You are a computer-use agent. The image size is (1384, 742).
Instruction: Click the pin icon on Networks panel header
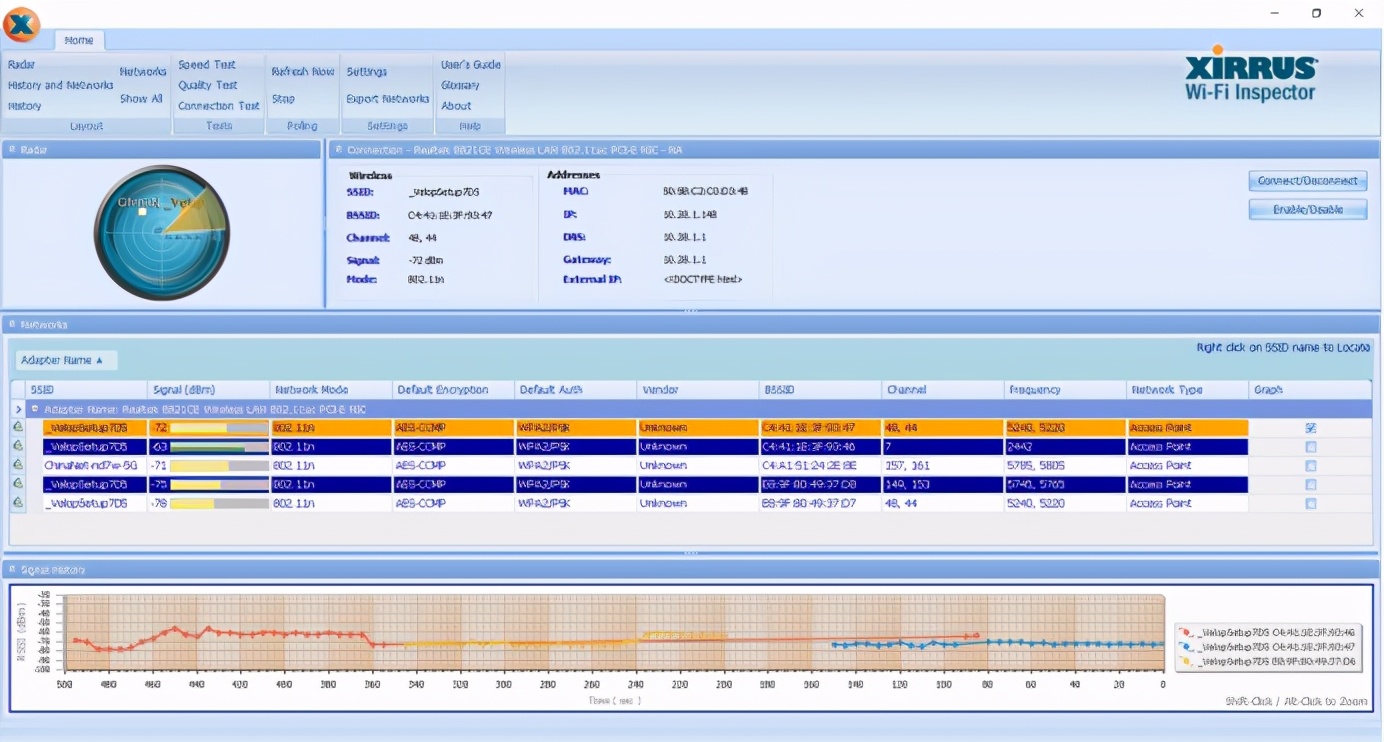coord(11,325)
